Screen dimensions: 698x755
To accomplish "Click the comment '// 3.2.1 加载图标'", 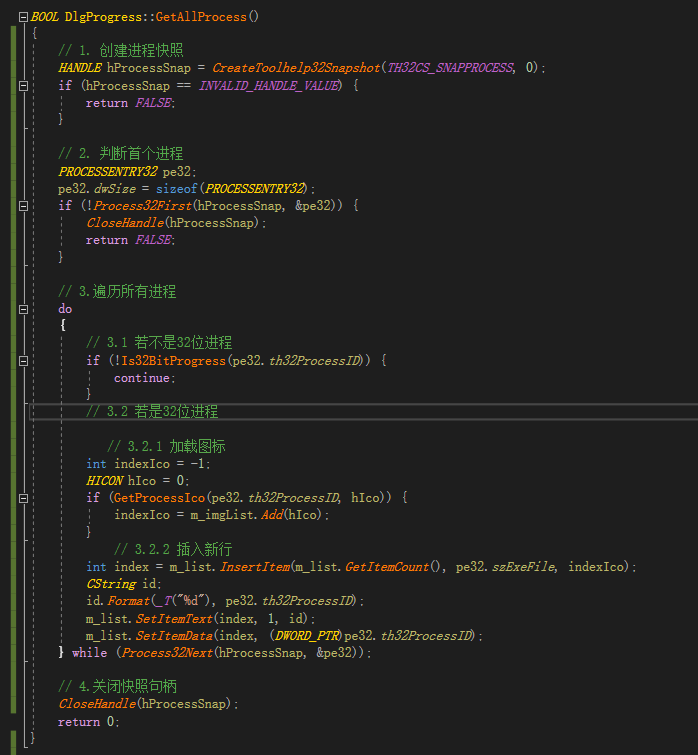I will tap(166, 446).
